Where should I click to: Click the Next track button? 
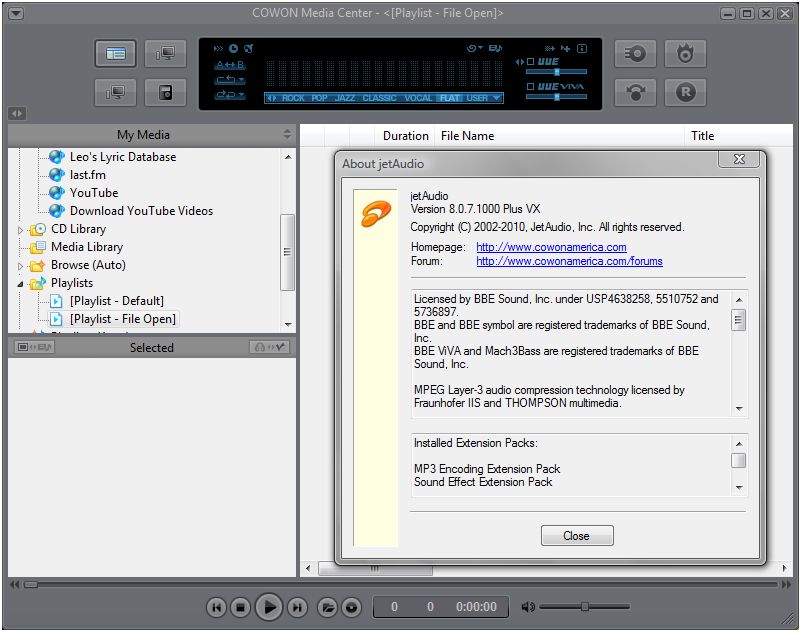click(x=297, y=607)
